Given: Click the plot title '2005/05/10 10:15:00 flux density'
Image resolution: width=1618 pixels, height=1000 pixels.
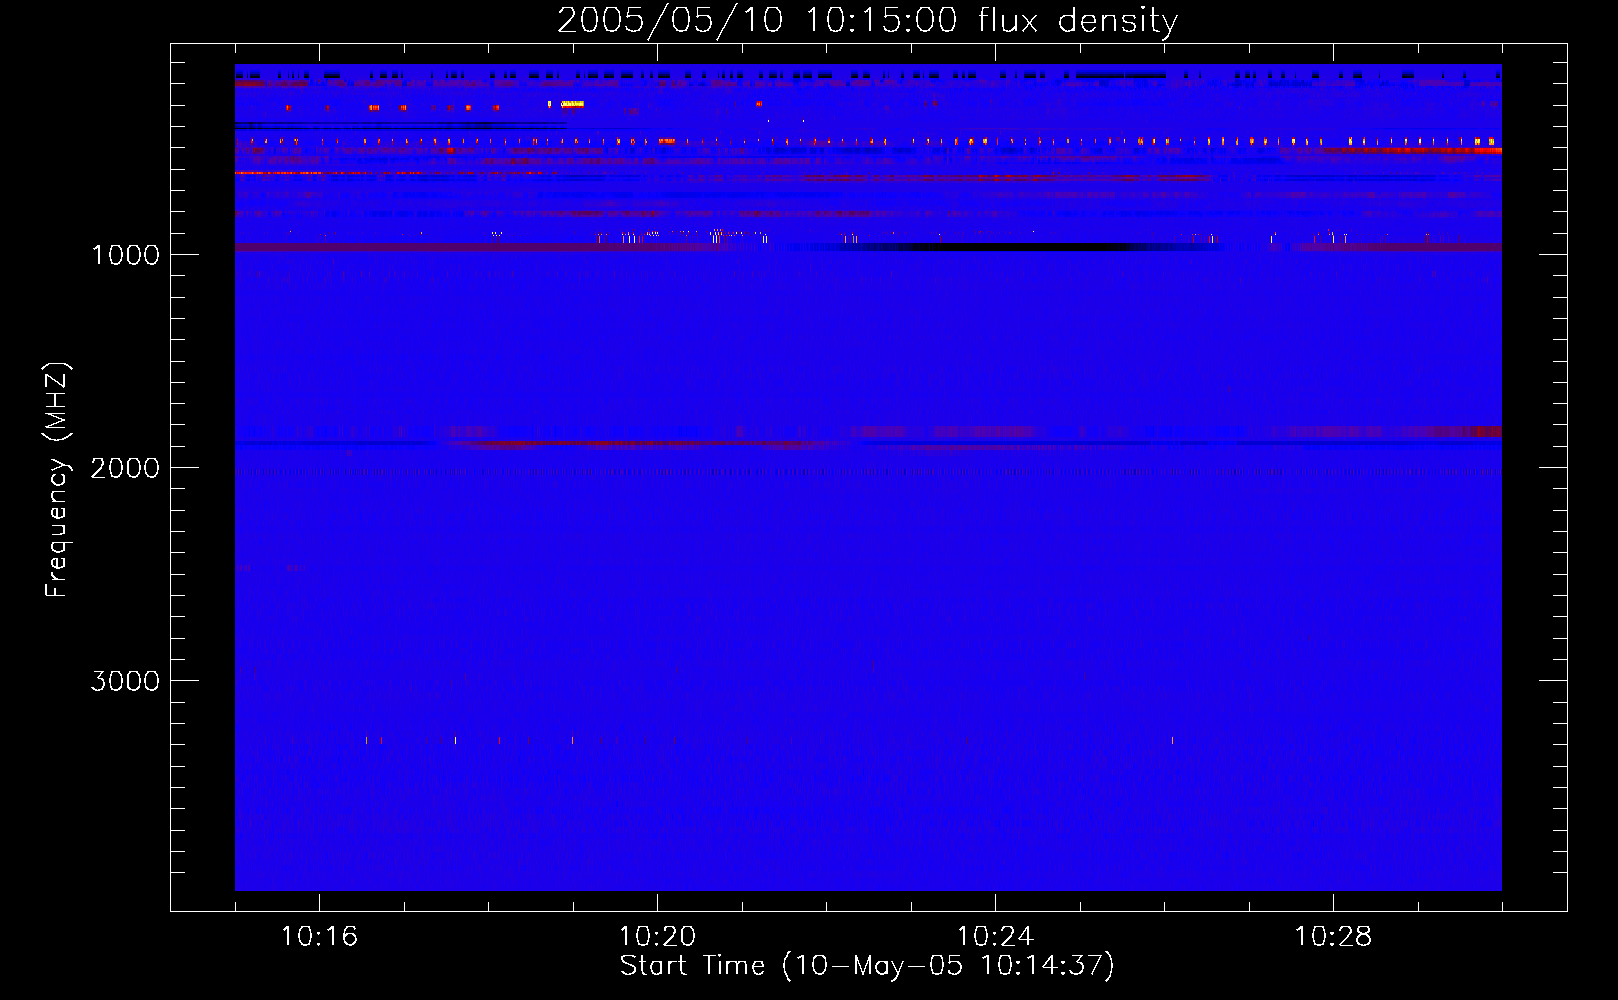Looking at the screenshot, I should click(867, 20).
